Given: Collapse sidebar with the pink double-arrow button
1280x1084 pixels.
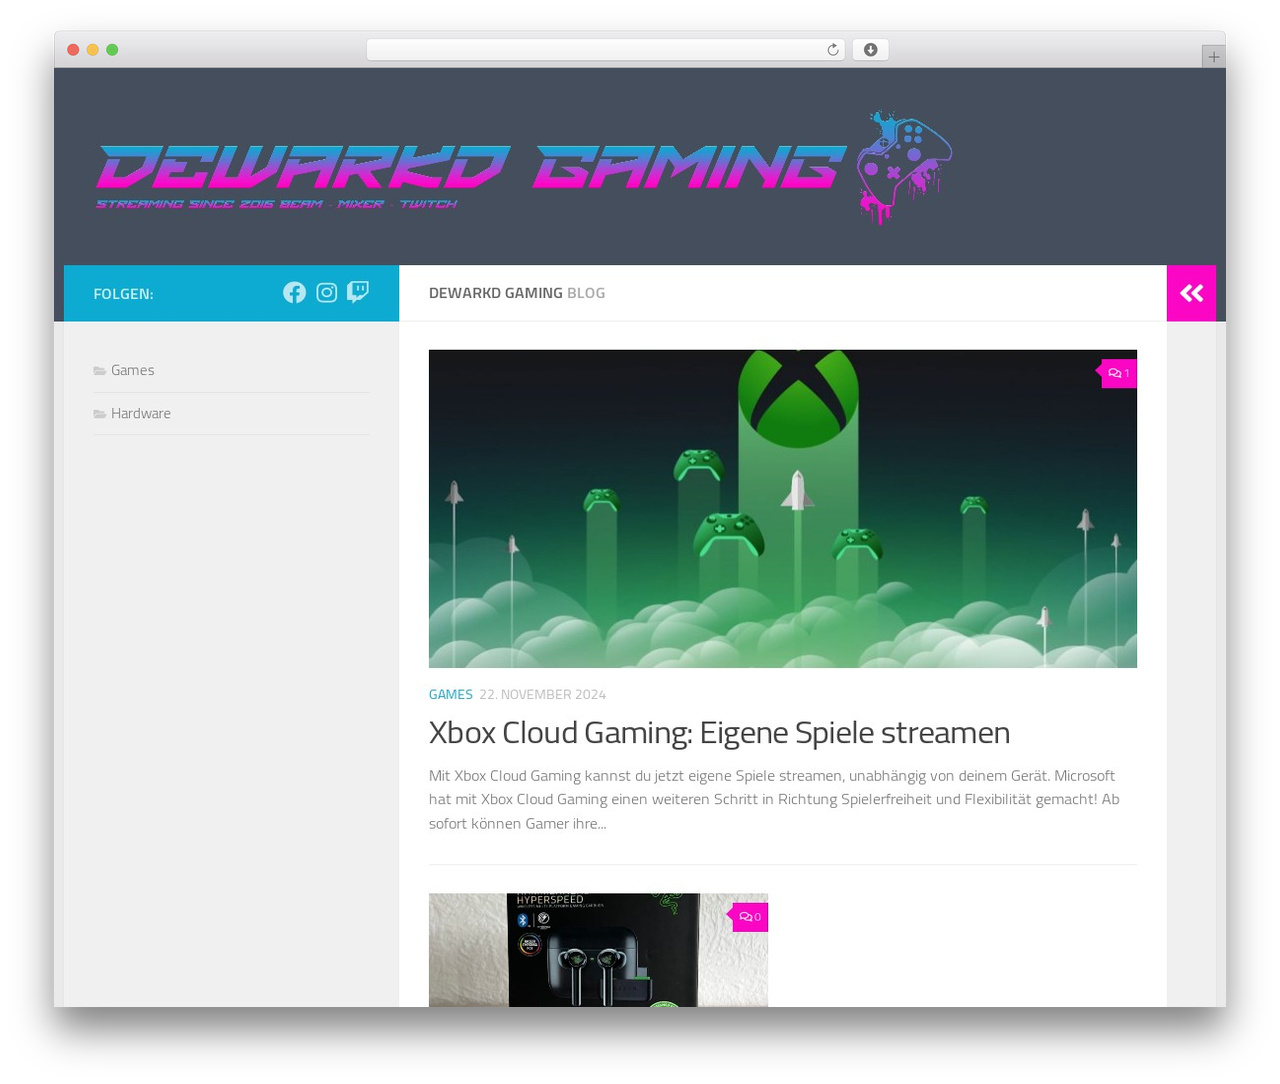Looking at the screenshot, I should (x=1191, y=293).
